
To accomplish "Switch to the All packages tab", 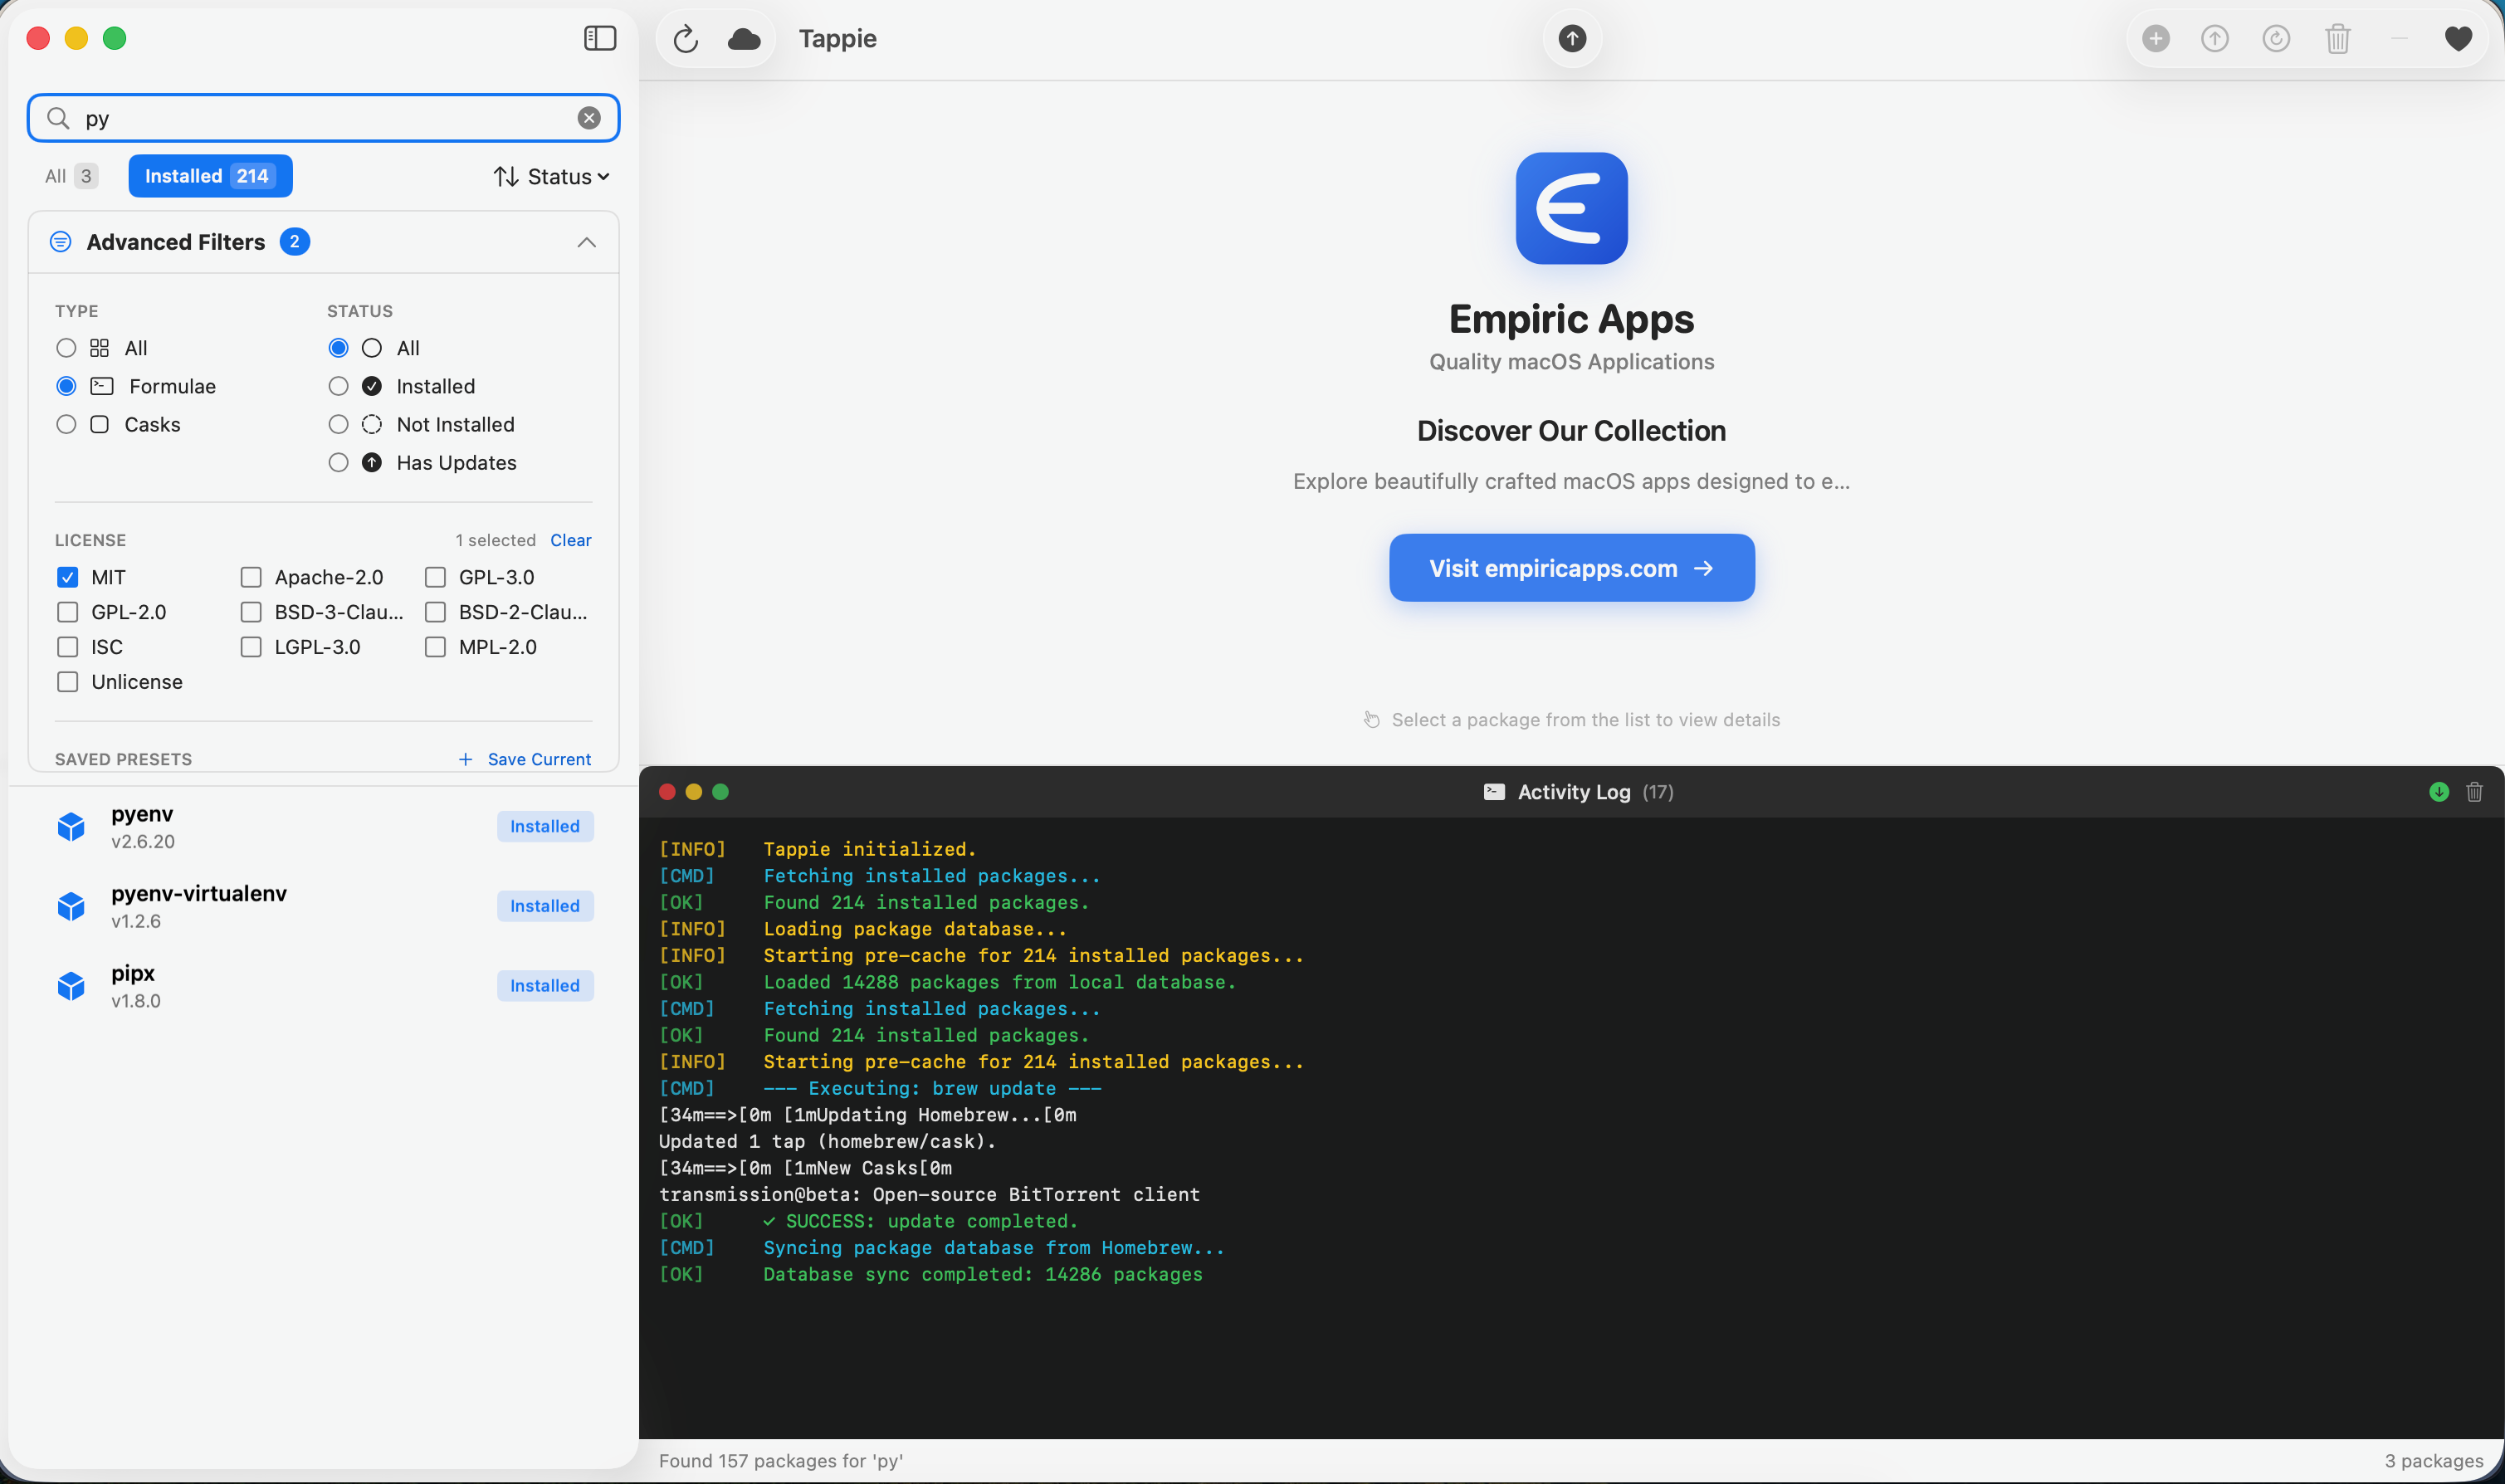I will point(68,175).
